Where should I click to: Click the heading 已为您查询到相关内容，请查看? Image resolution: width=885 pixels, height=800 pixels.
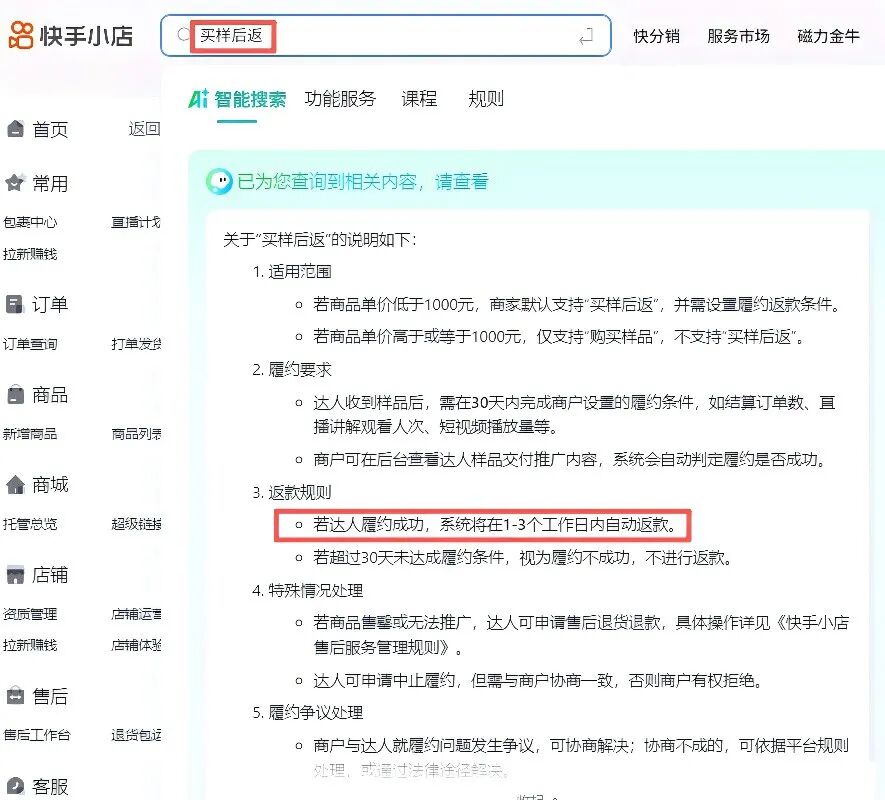362,182
